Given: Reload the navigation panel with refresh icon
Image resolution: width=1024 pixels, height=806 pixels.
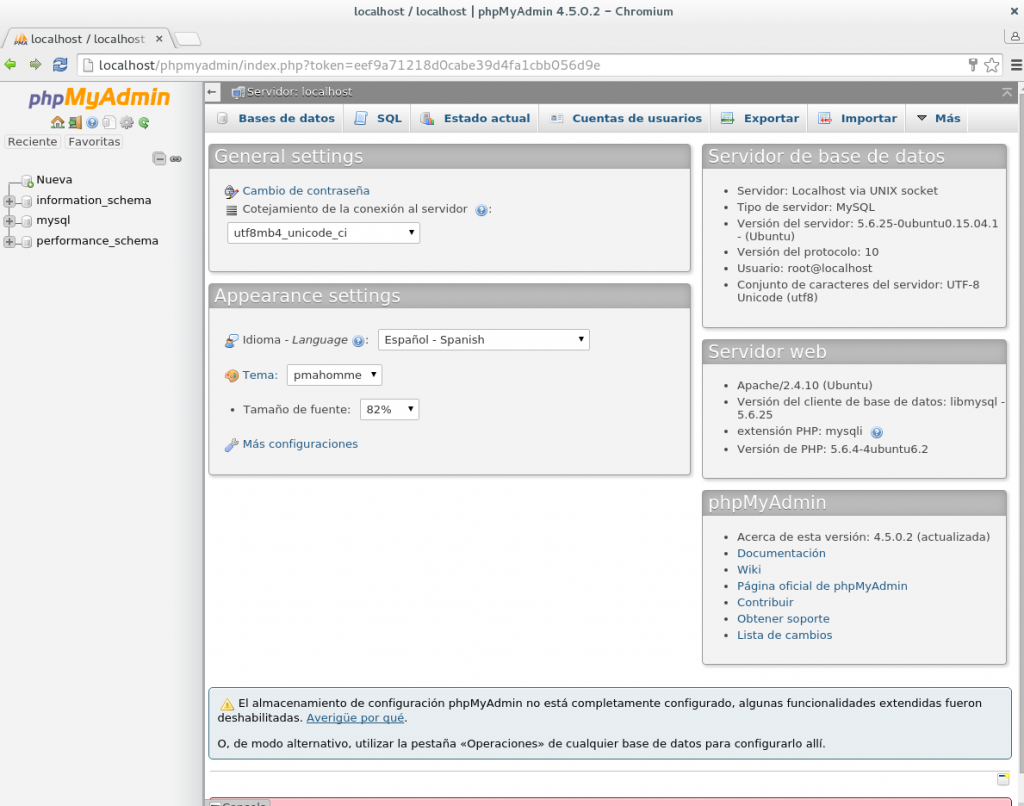Looking at the screenshot, I should point(143,122).
